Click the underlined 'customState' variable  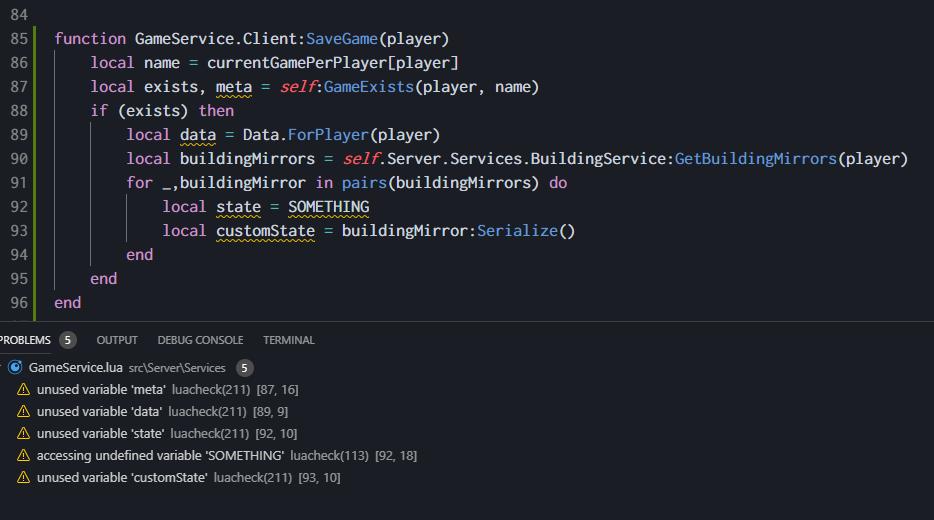tap(266, 231)
